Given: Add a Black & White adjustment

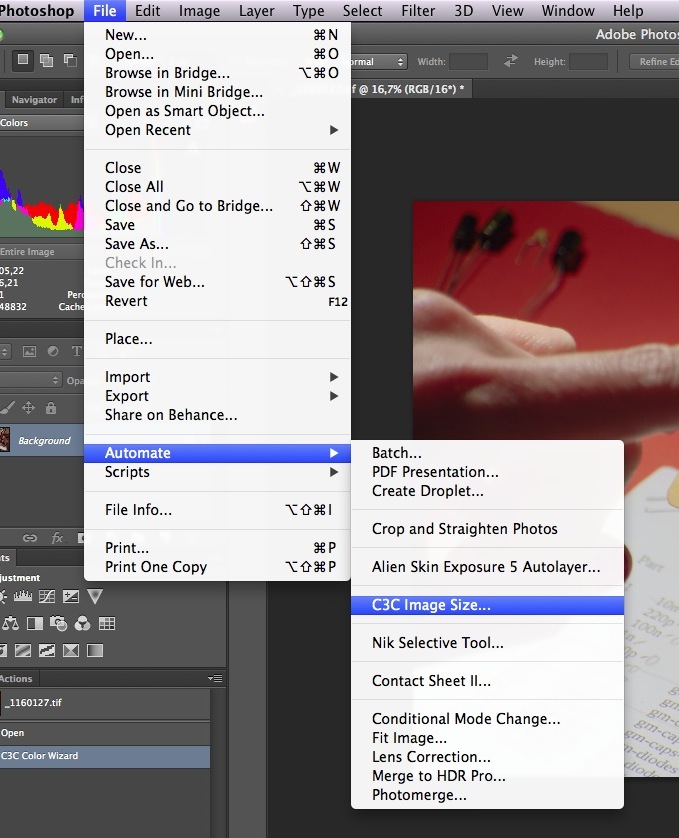Looking at the screenshot, I should (35, 623).
